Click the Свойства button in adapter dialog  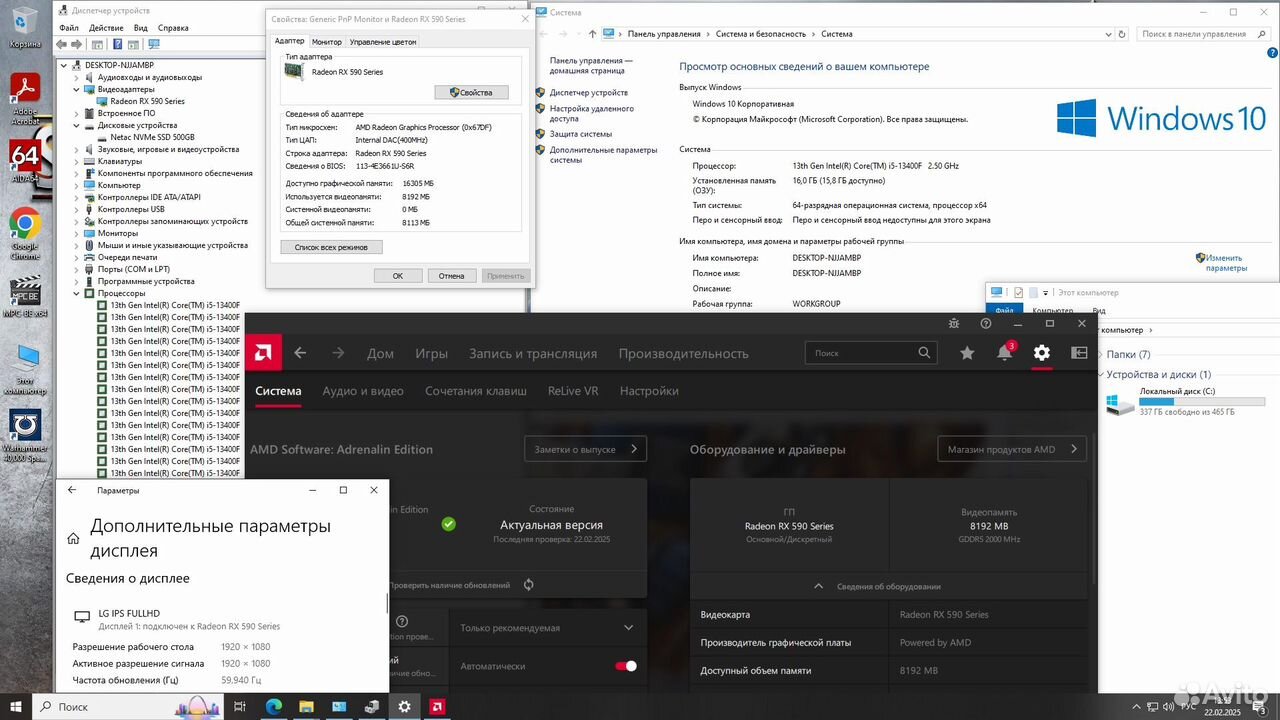(471, 92)
